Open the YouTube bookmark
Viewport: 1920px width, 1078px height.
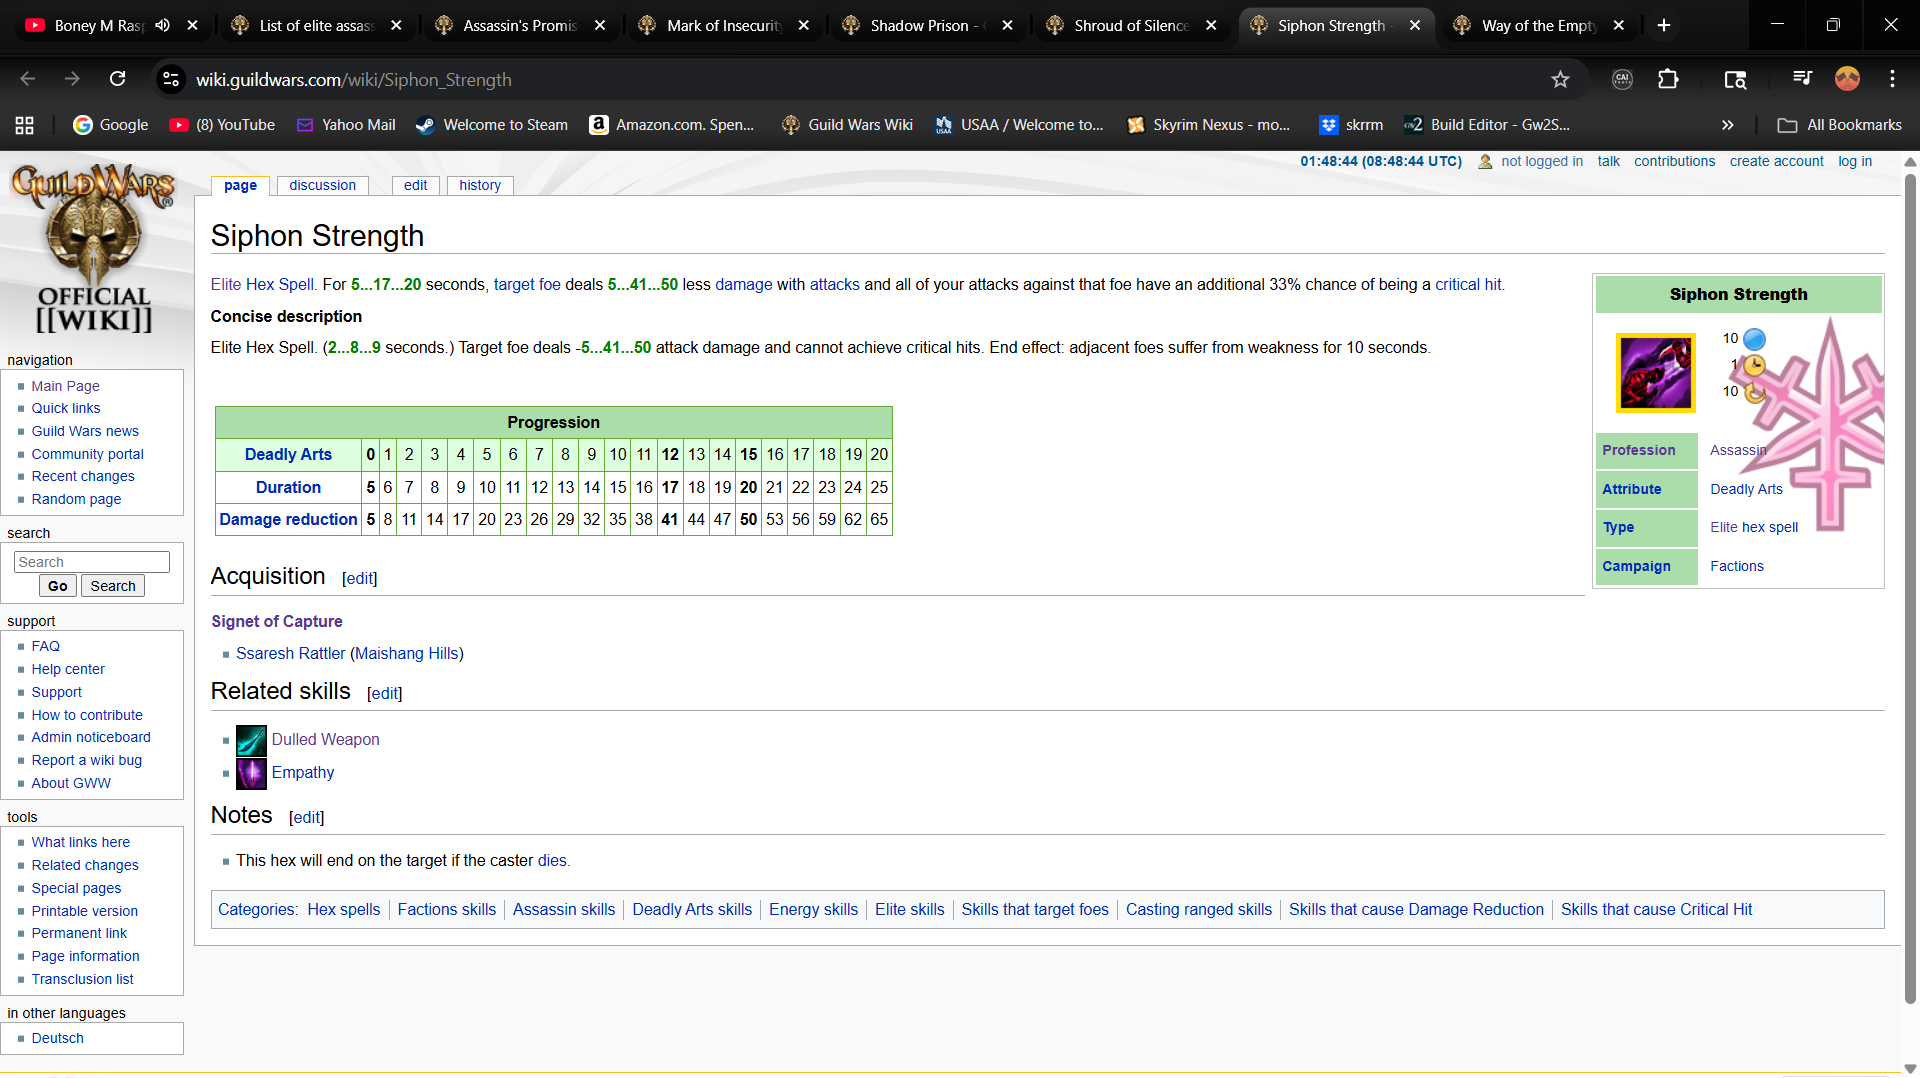[222, 125]
